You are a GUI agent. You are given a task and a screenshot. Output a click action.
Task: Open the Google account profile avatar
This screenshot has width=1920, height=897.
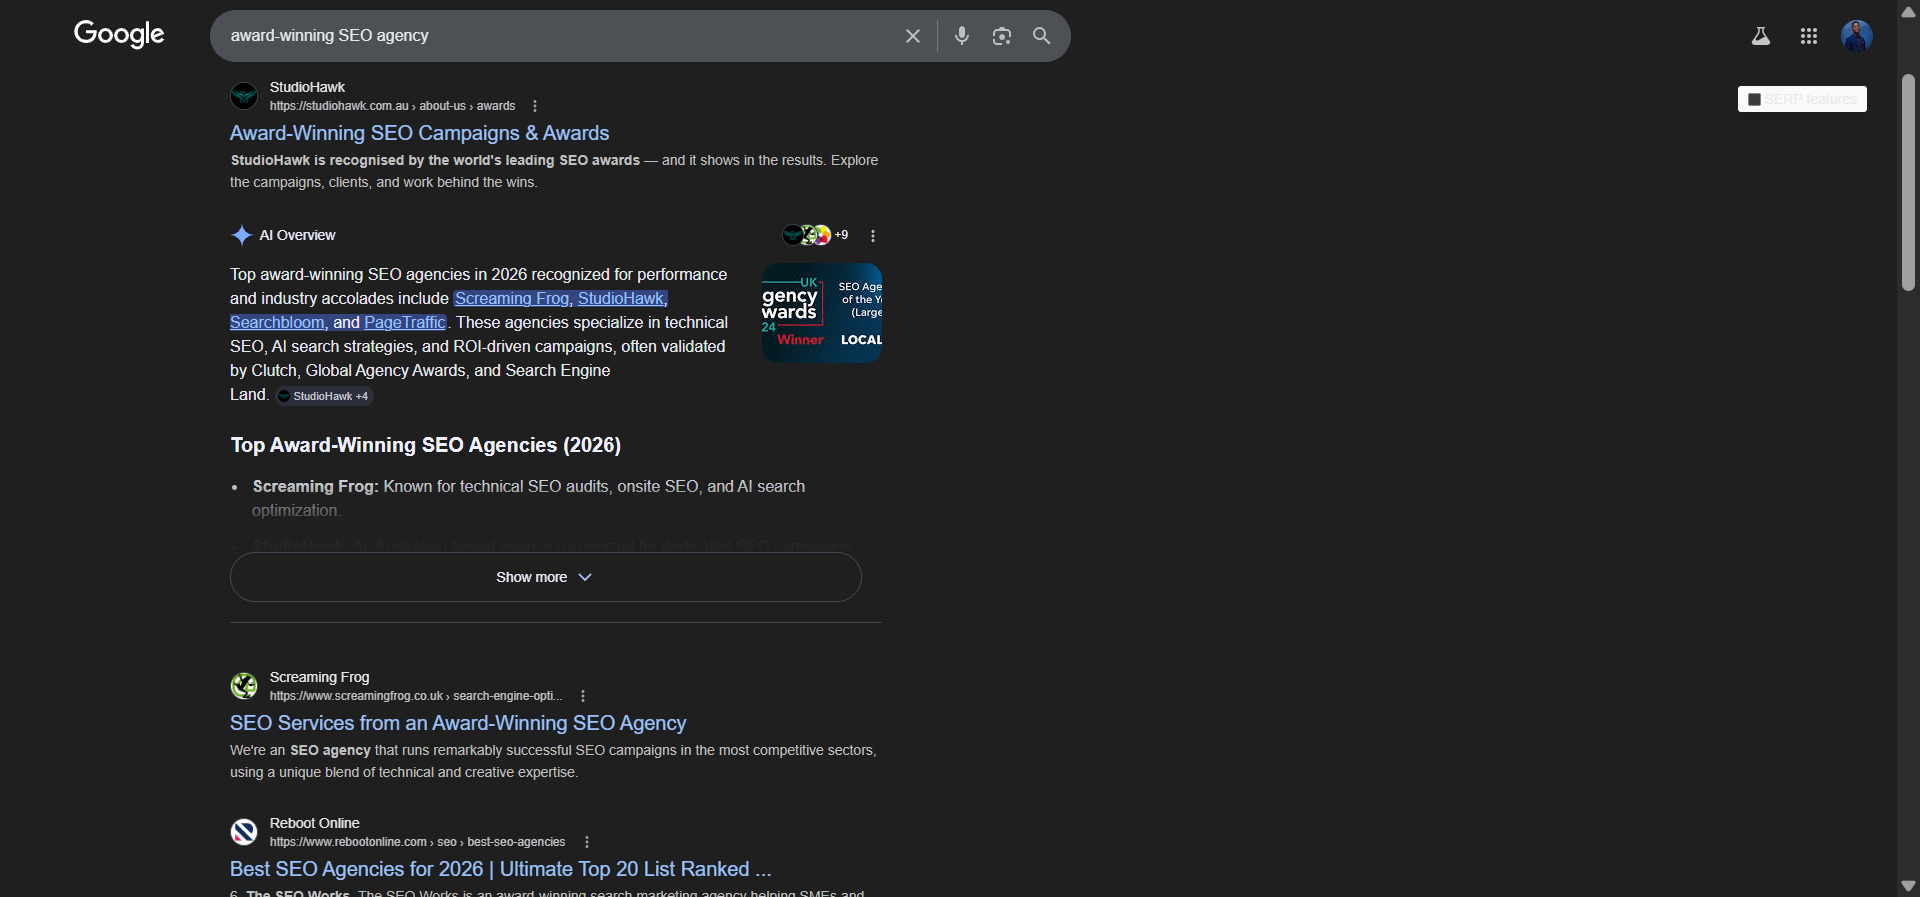coord(1857,36)
